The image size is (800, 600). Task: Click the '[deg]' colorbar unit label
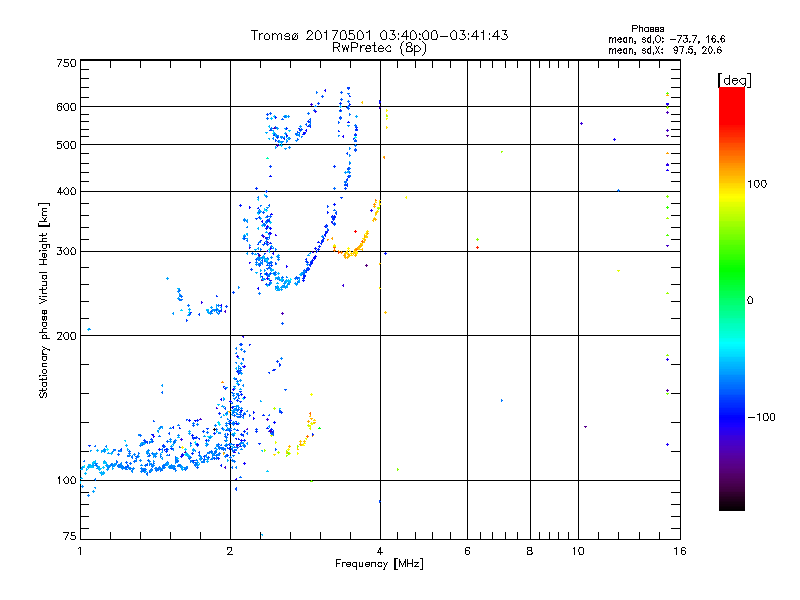(x=734, y=81)
